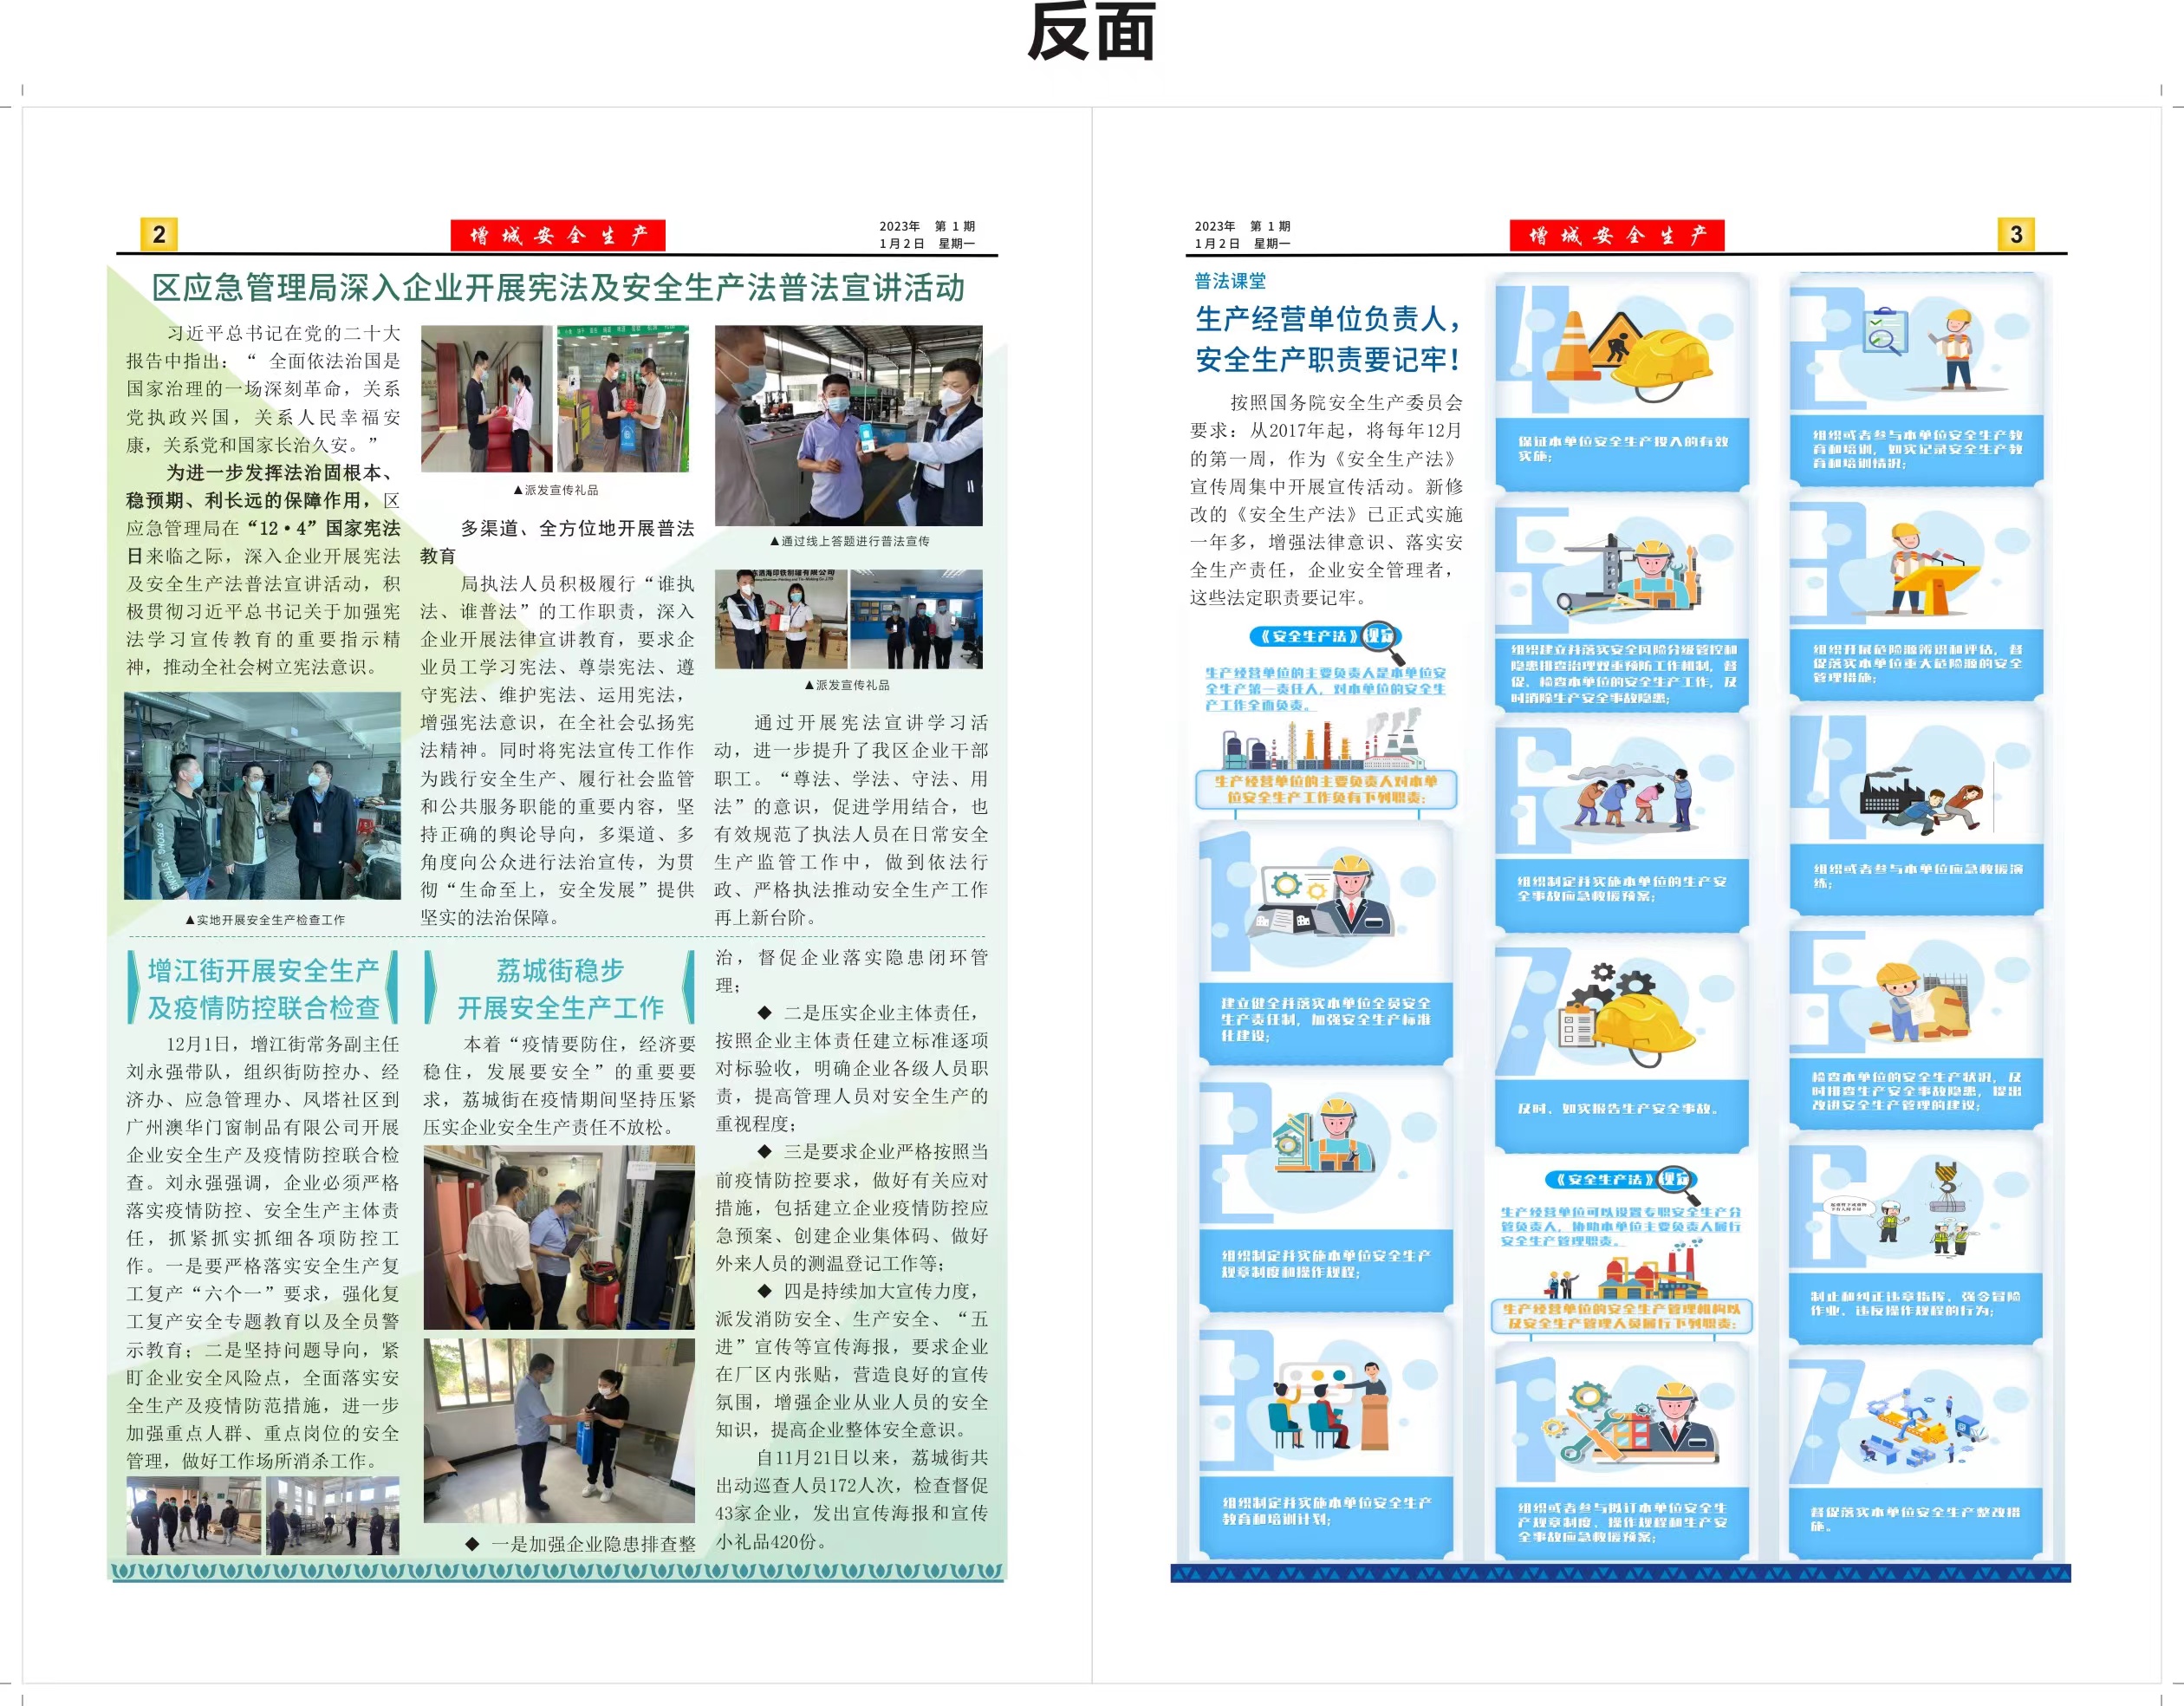Screen dimensions: 2184x1706
Task: Click the caption ▲实地开展安全生产检查工作
Action: 264,919
